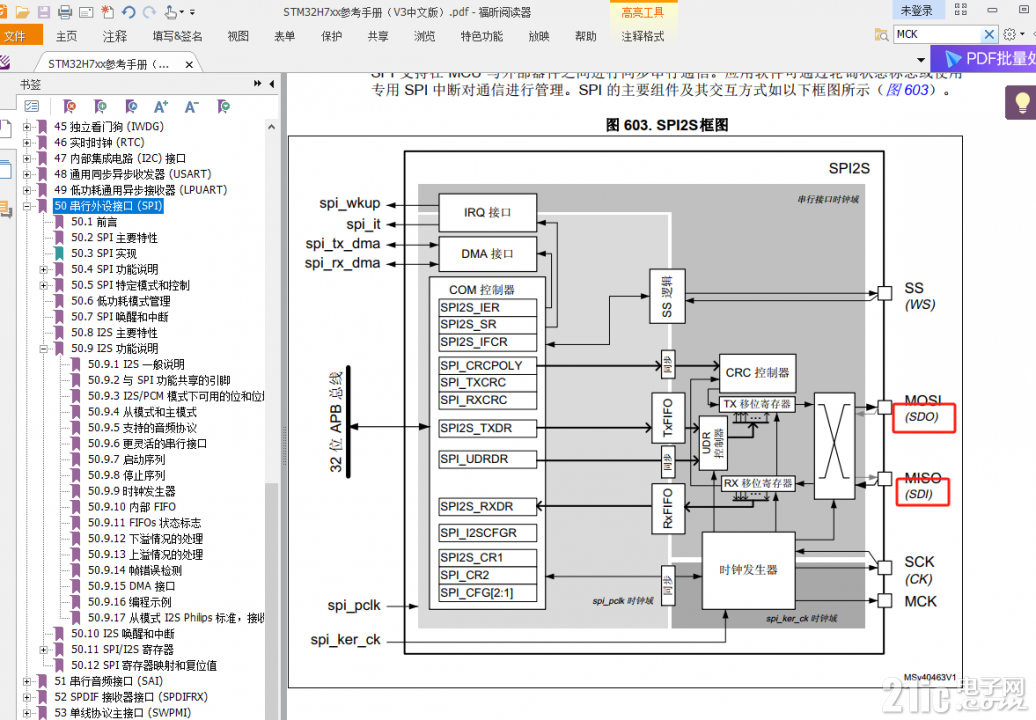Go to bookmark 50.9.15 DMA 接口
The width and height of the screenshot is (1036, 720).
pos(131,586)
